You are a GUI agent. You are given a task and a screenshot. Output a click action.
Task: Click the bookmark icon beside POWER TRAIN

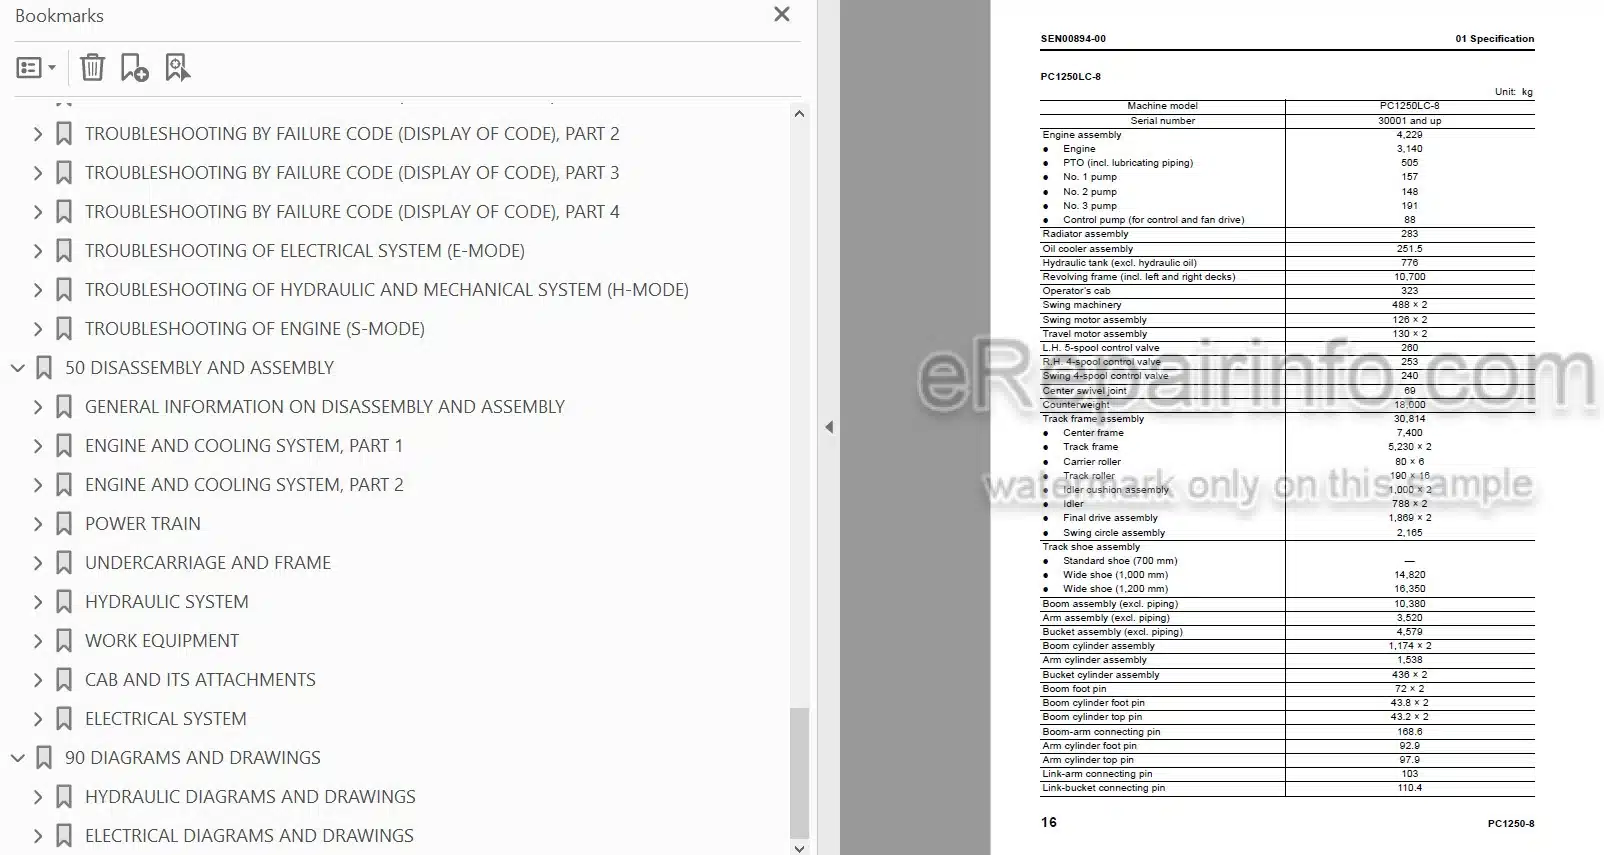point(64,524)
